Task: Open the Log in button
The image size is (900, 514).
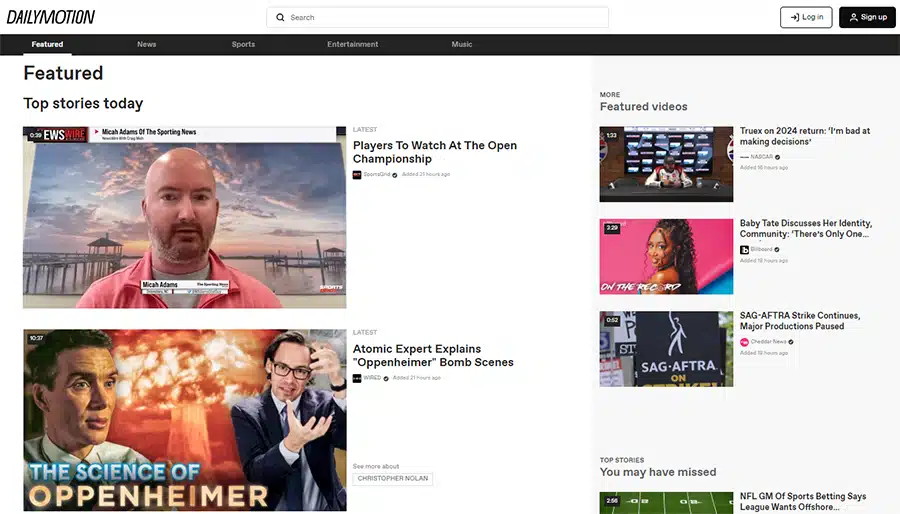Action: click(806, 17)
